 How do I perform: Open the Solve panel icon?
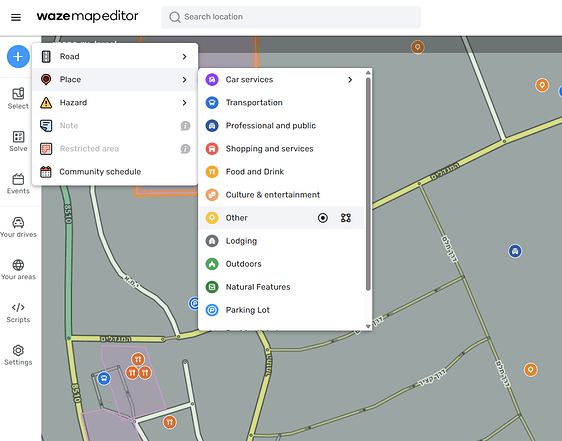tap(18, 141)
